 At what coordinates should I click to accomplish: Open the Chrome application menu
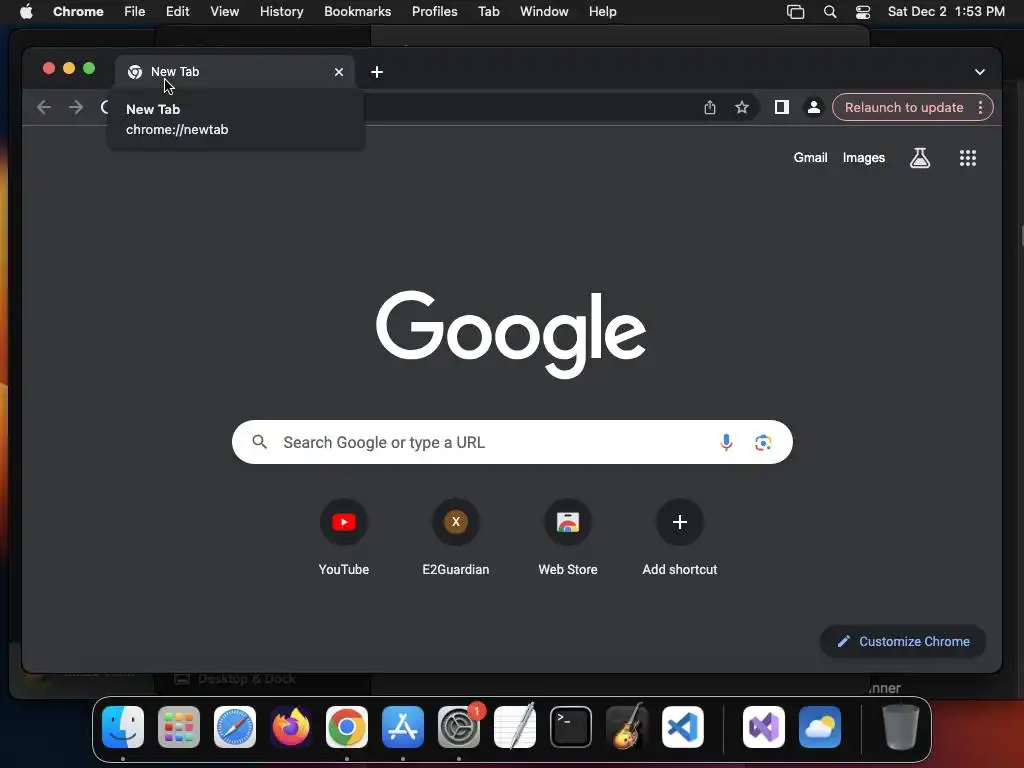(x=78, y=11)
